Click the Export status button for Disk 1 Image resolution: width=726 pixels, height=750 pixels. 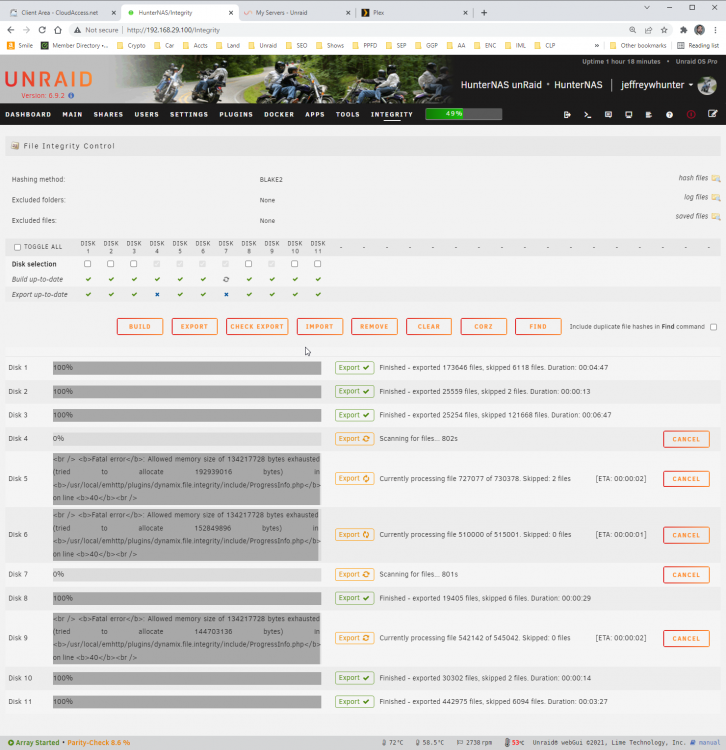(354, 368)
